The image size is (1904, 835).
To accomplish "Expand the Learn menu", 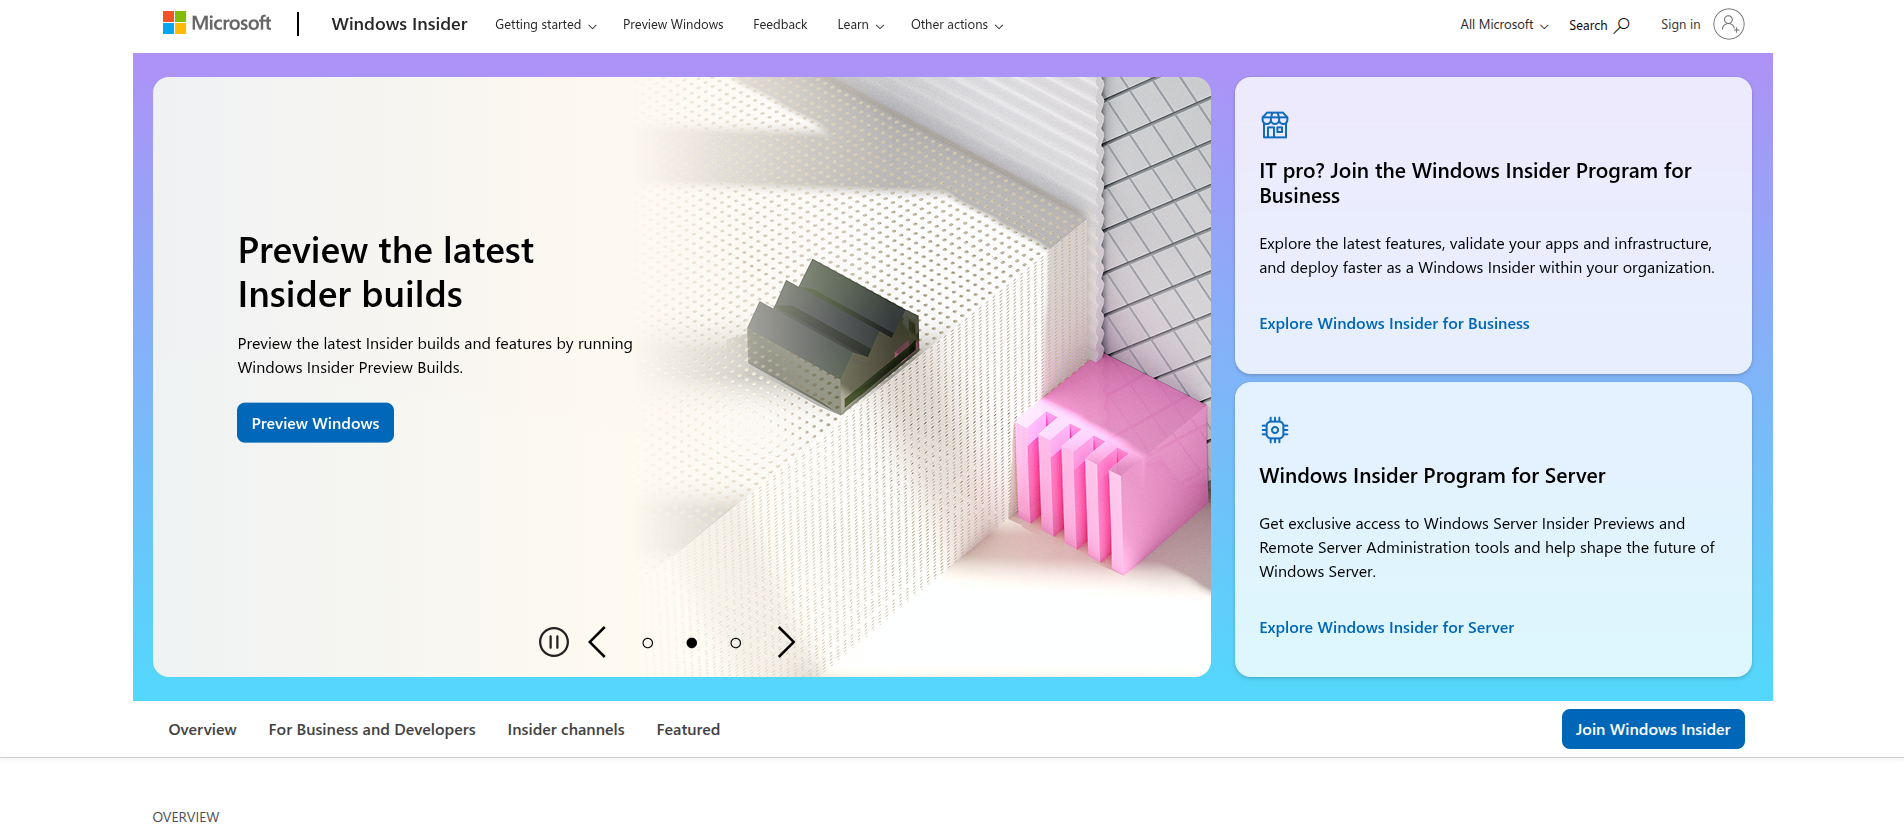I will tap(860, 25).
